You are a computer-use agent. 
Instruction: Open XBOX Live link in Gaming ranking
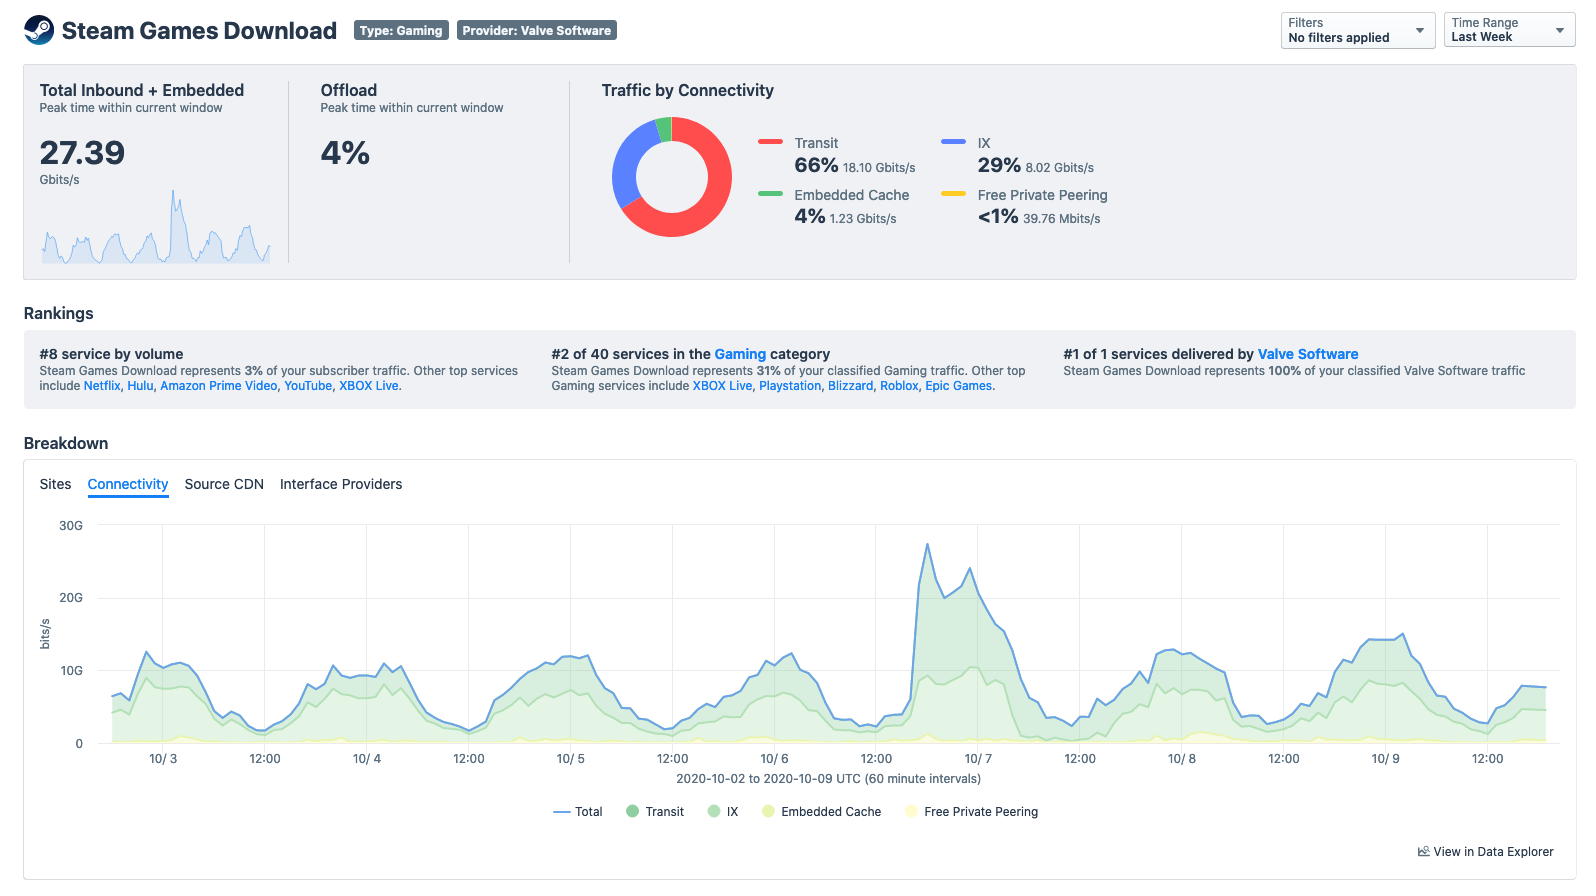tap(722, 386)
